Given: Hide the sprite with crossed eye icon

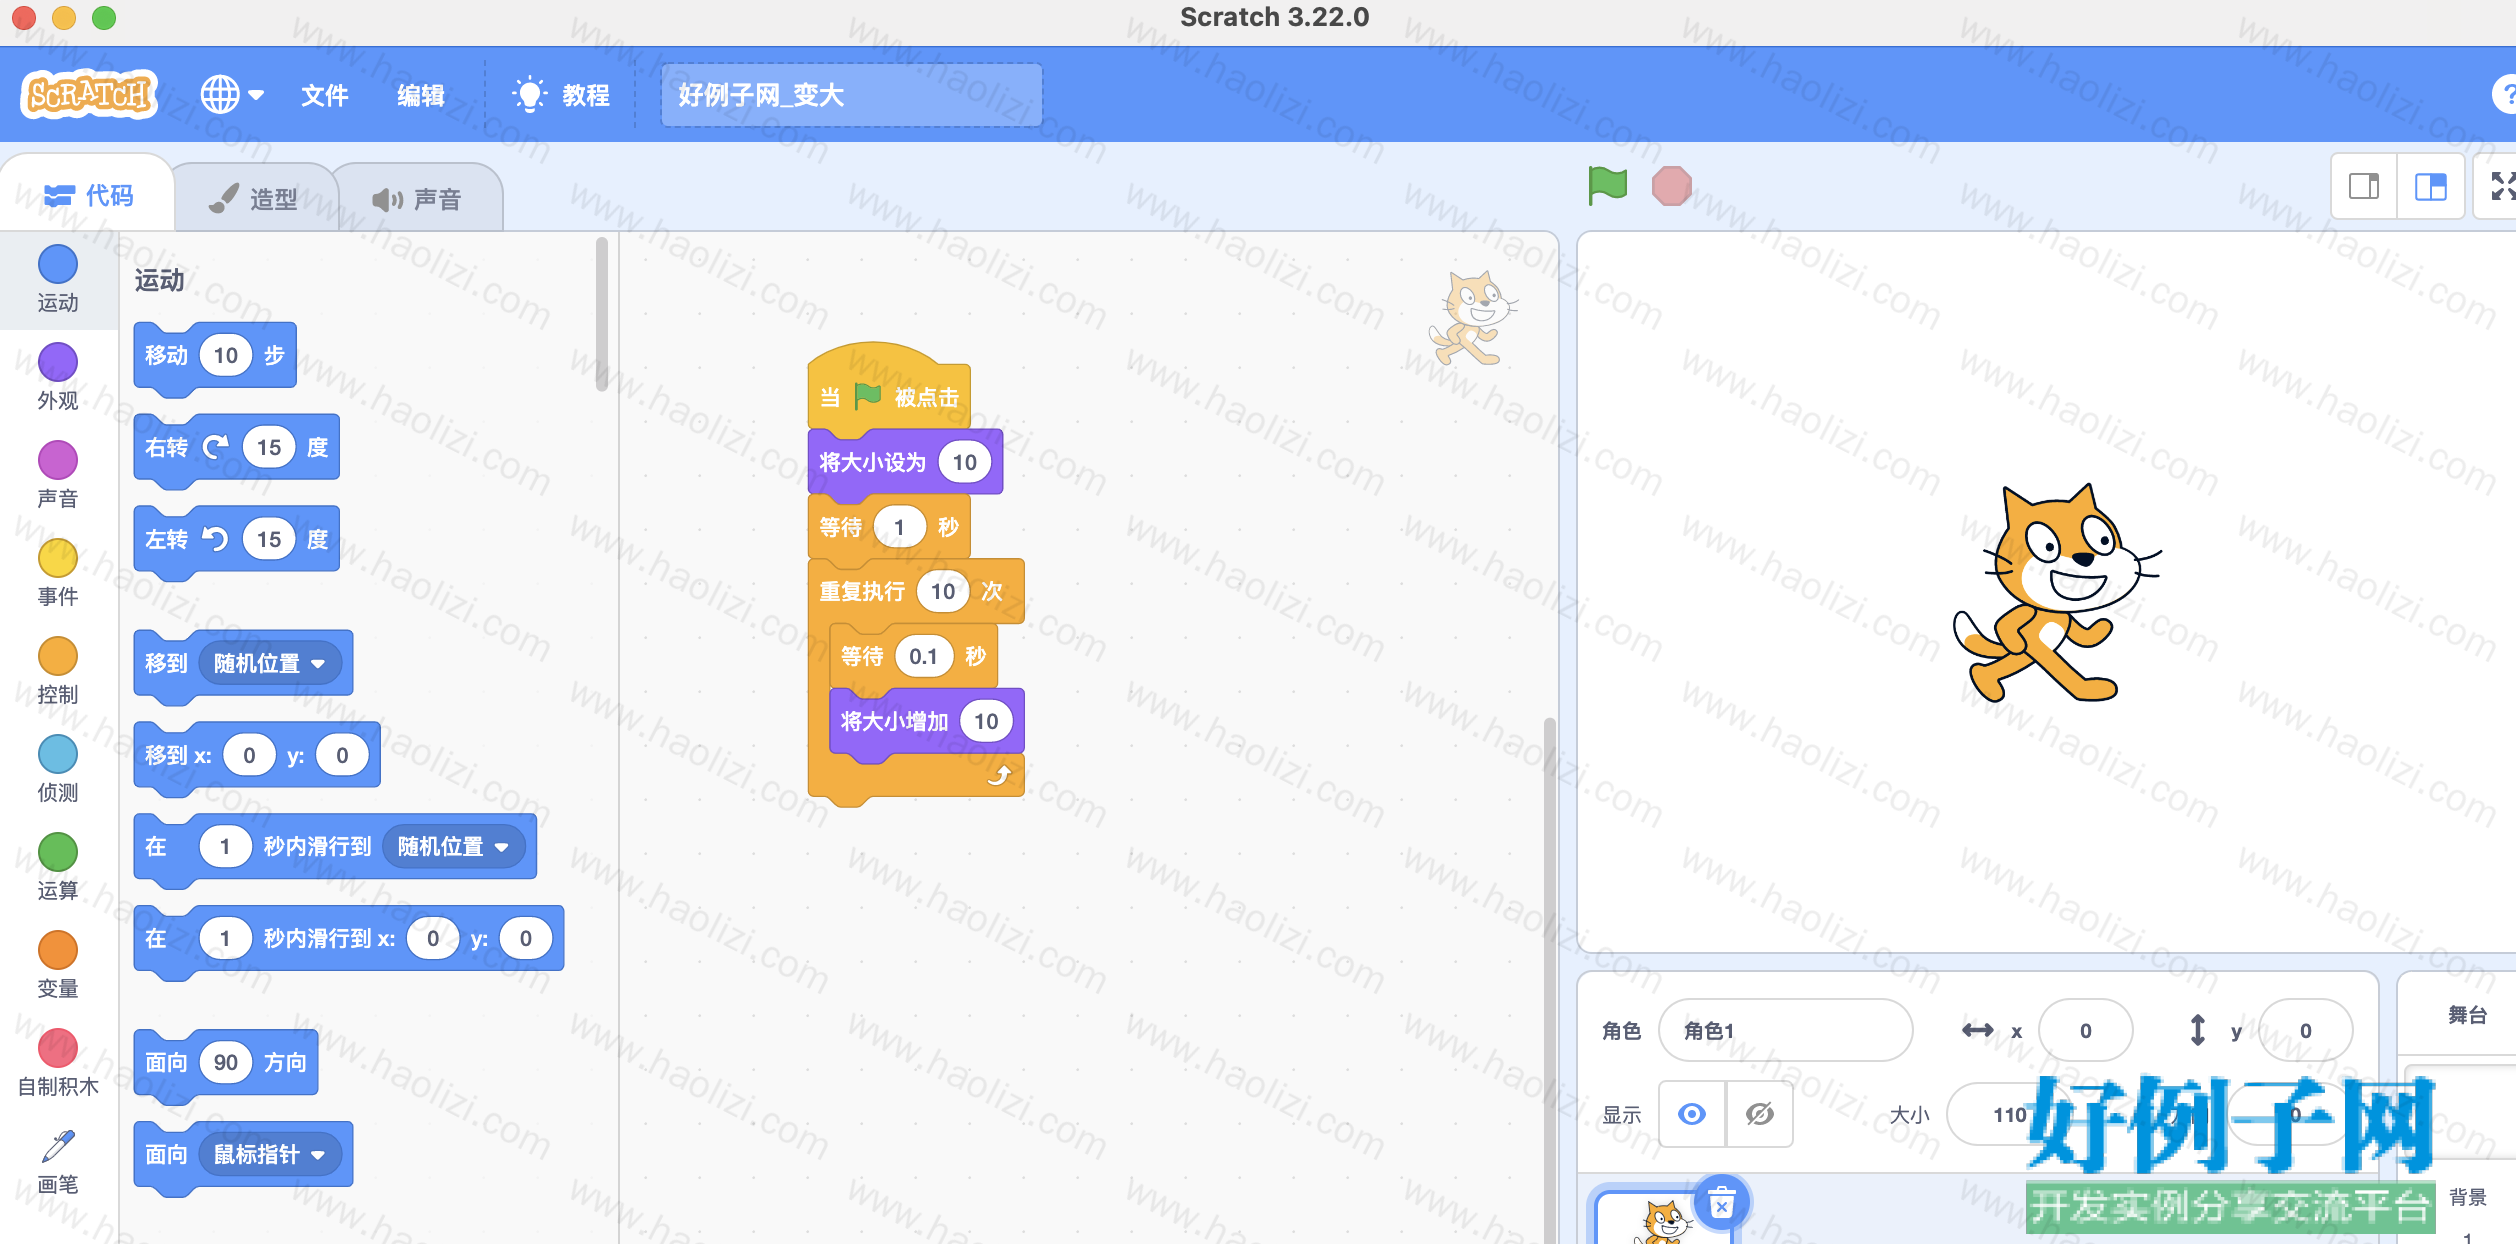Looking at the screenshot, I should 1759,1114.
